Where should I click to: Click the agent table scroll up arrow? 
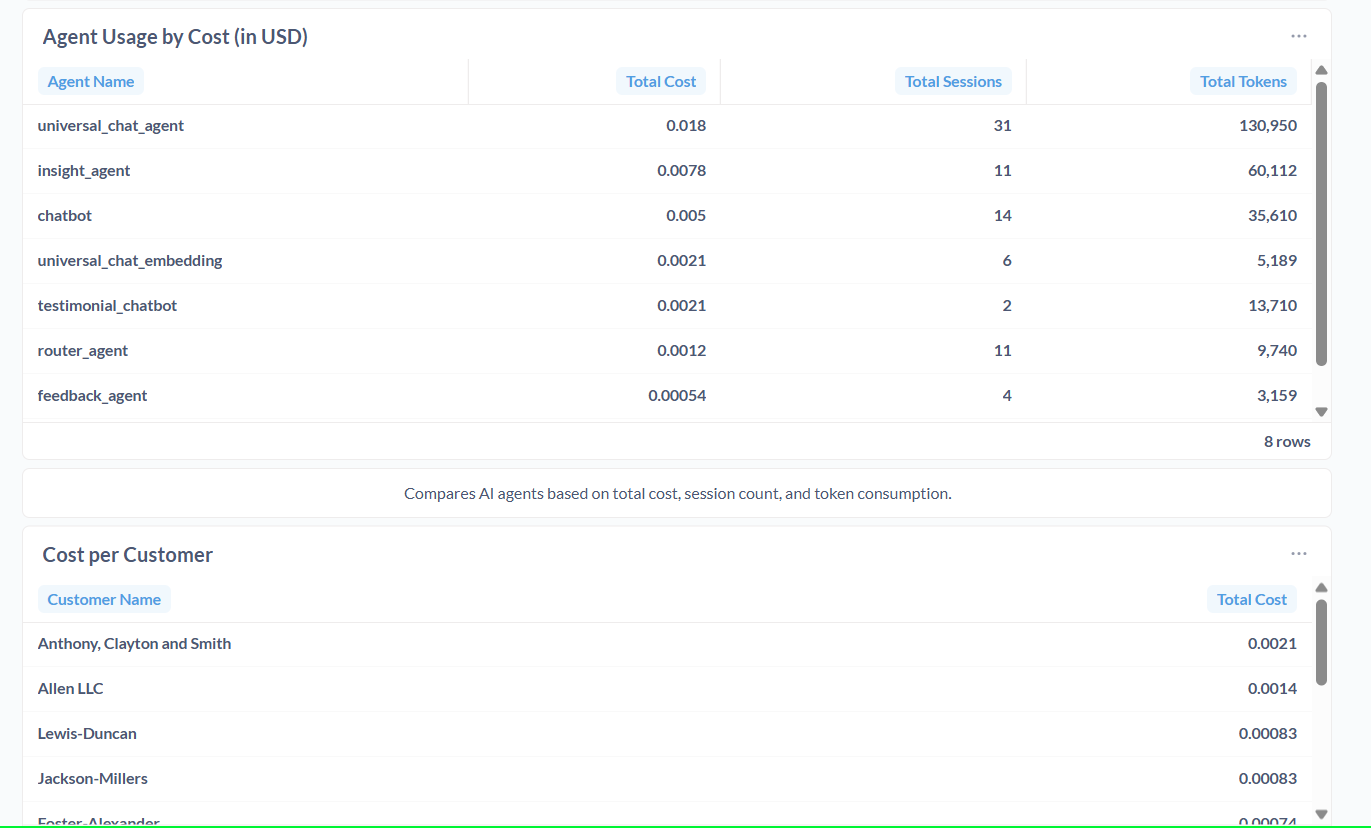click(x=1321, y=70)
